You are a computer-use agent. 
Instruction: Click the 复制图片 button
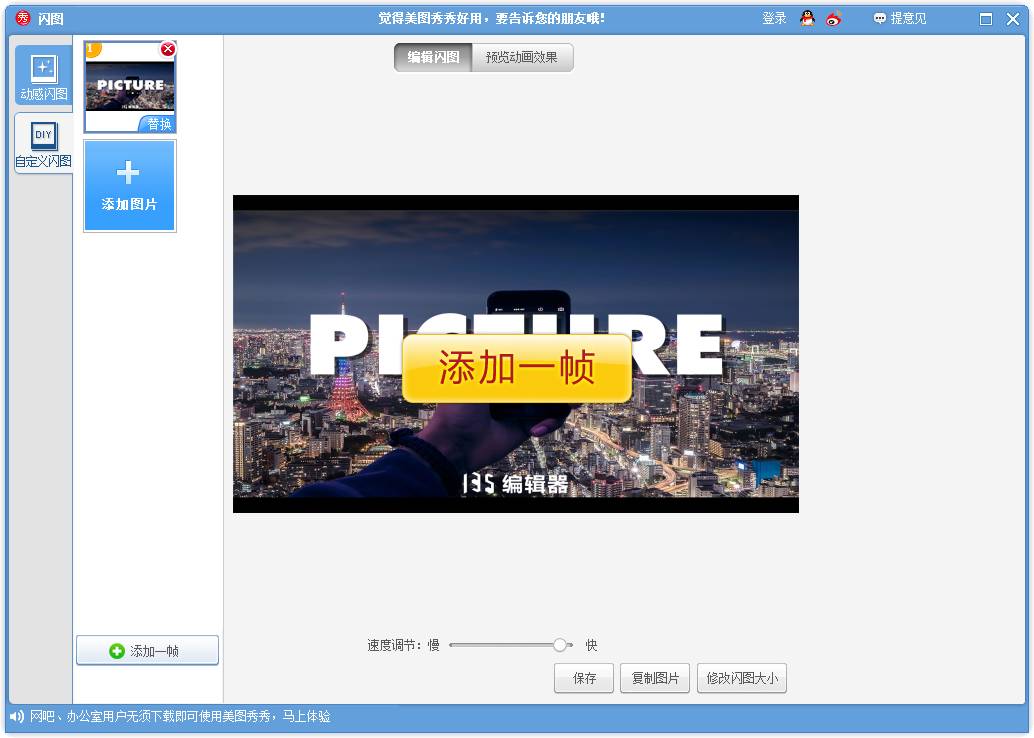tap(655, 678)
